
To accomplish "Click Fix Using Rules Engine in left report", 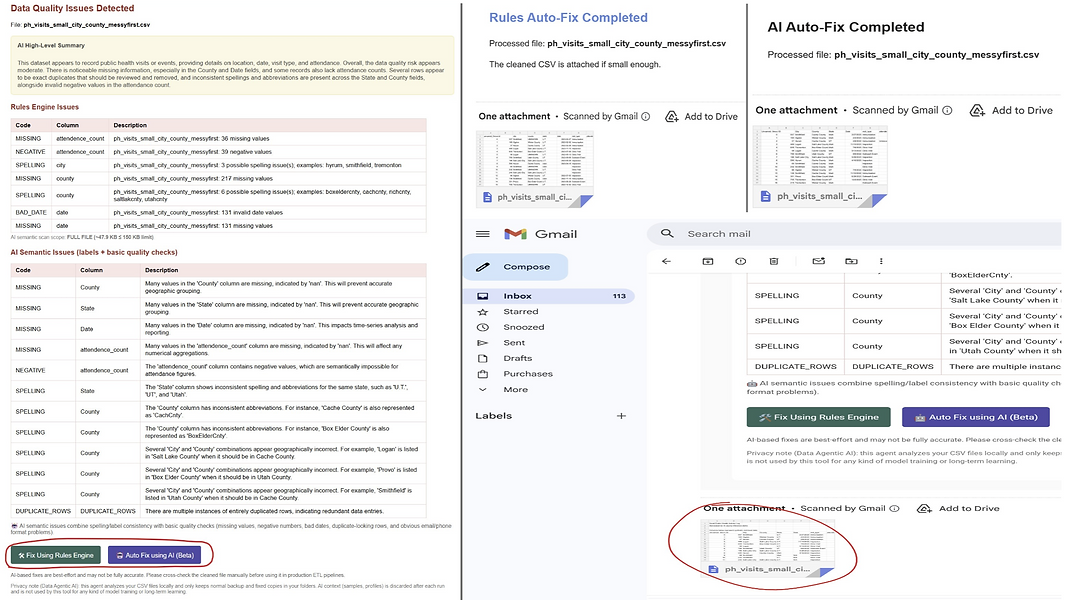I will (56, 555).
